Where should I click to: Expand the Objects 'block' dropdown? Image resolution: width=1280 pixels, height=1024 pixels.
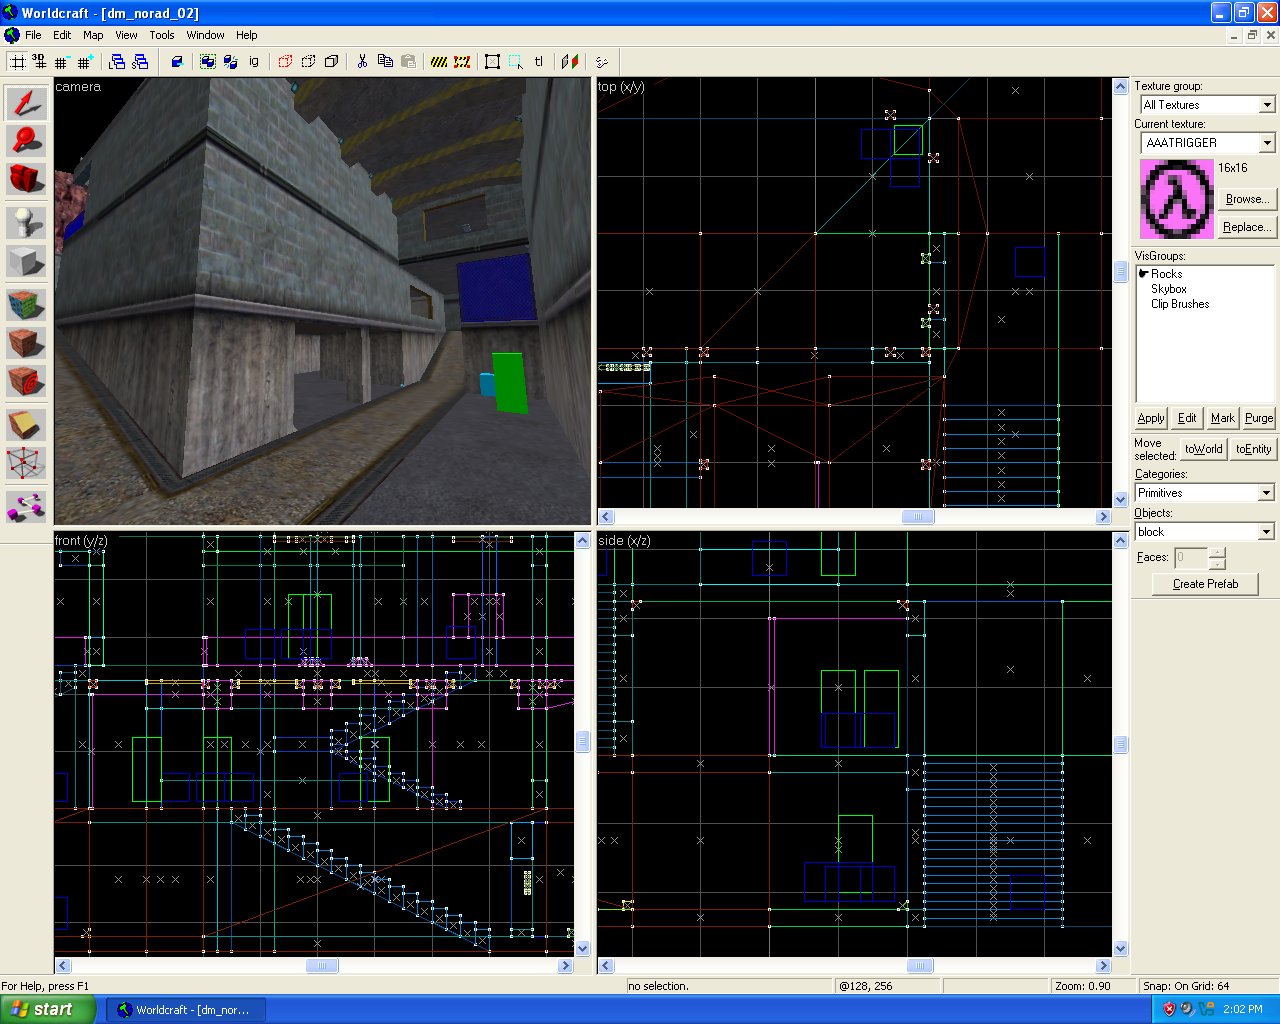pyautogui.click(x=1266, y=532)
